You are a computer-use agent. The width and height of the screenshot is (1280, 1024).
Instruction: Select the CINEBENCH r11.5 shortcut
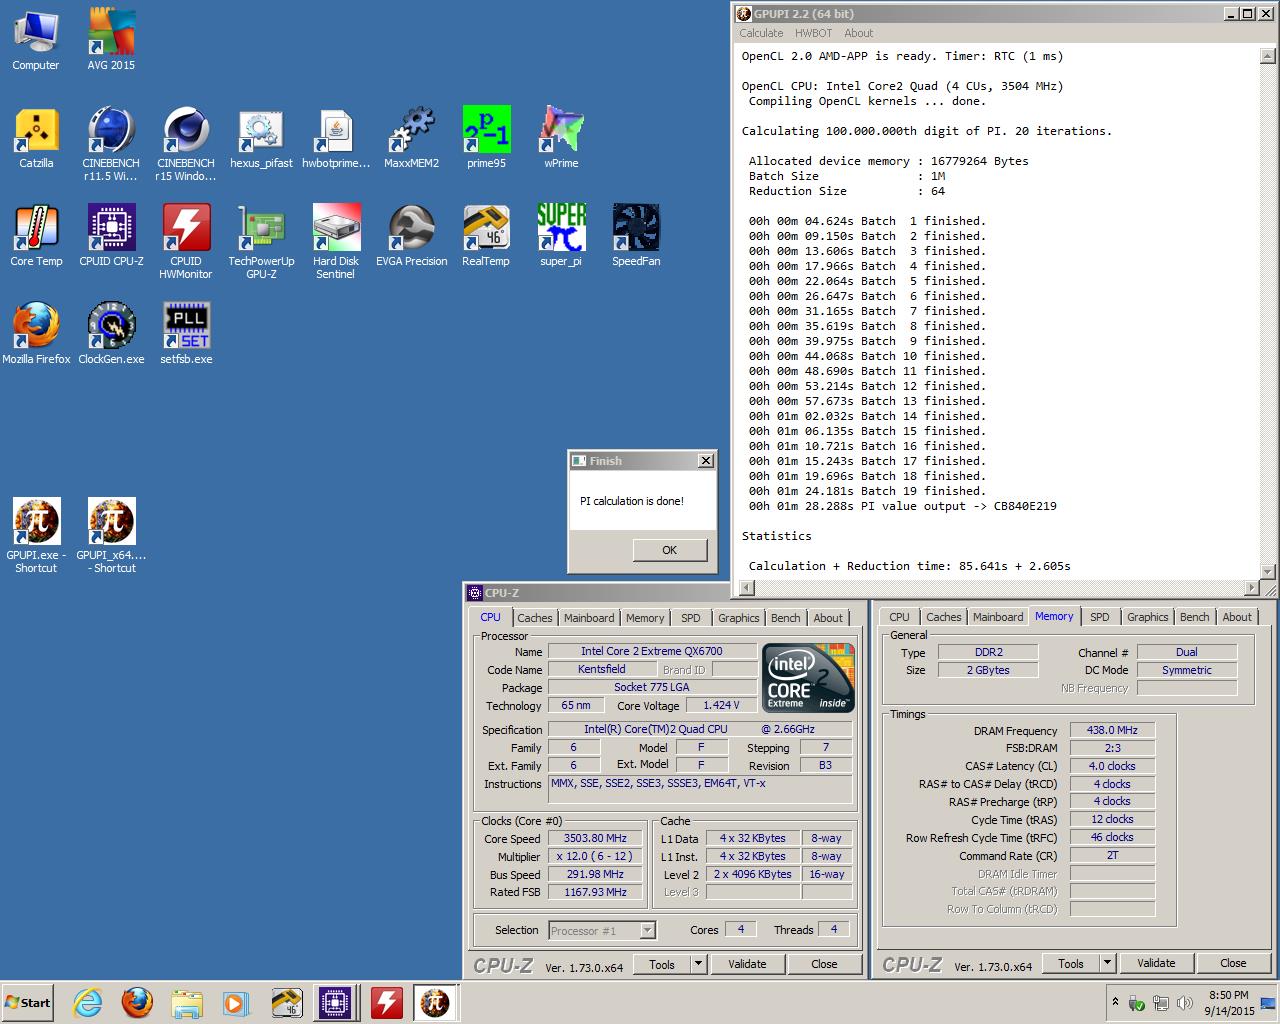tap(111, 145)
